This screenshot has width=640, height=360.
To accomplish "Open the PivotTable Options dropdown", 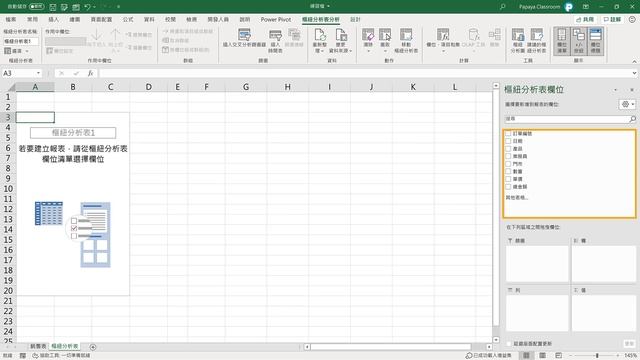I will (x=17, y=51).
